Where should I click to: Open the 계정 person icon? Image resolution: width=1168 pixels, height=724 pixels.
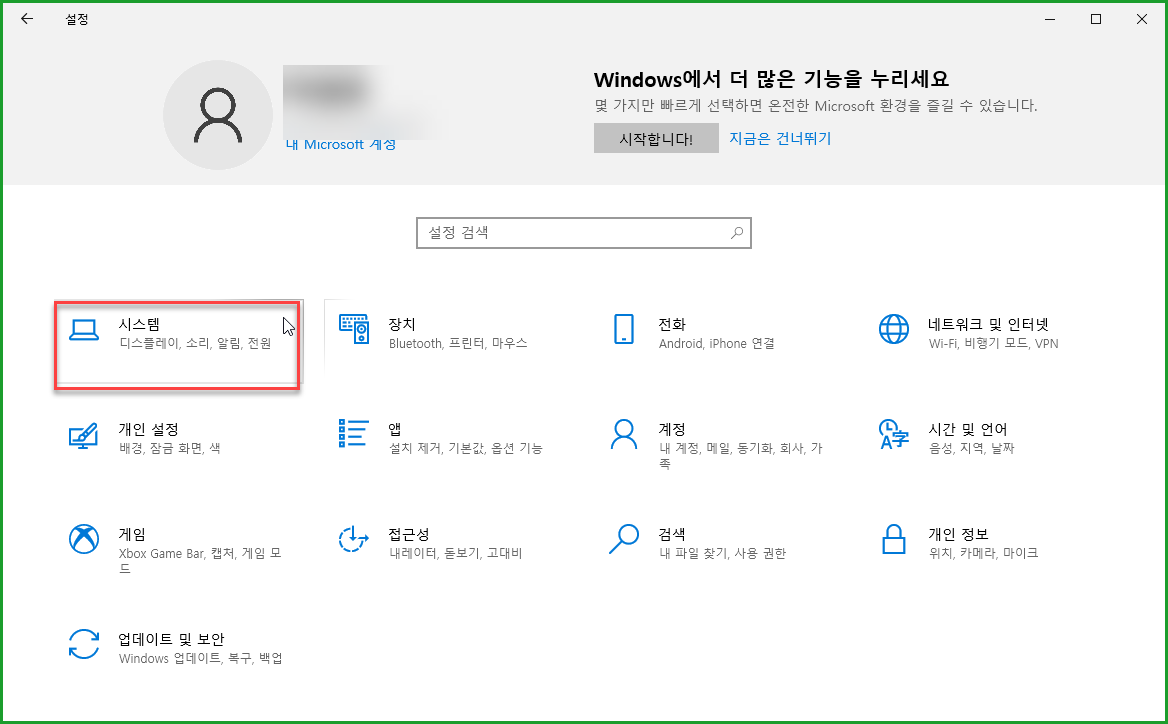tap(623, 434)
